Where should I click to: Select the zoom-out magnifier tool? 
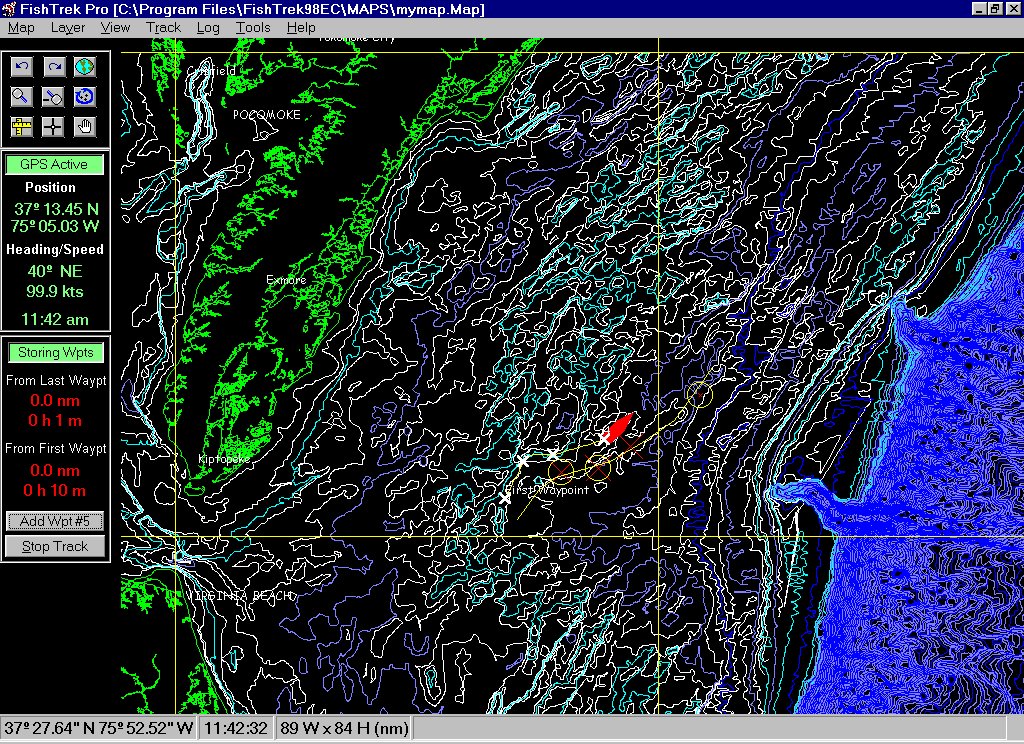(x=54, y=97)
